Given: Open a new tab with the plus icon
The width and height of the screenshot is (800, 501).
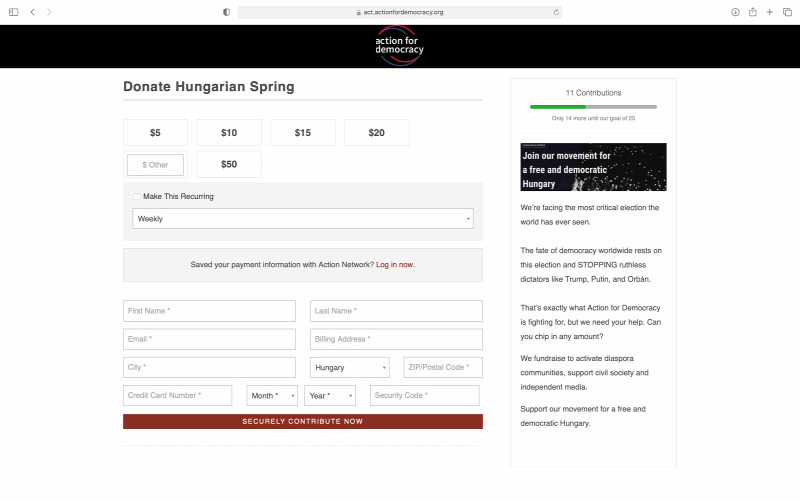Looking at the screenshot, I should coord(769,12).
